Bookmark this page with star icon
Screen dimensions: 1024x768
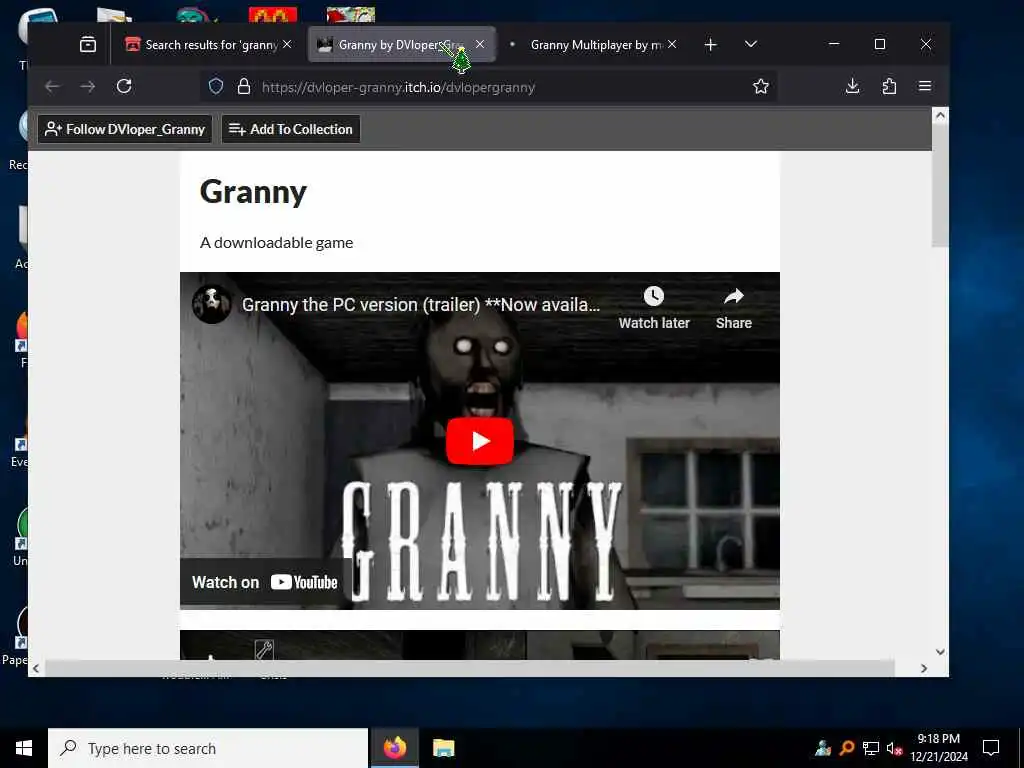[x=760, y=86]
